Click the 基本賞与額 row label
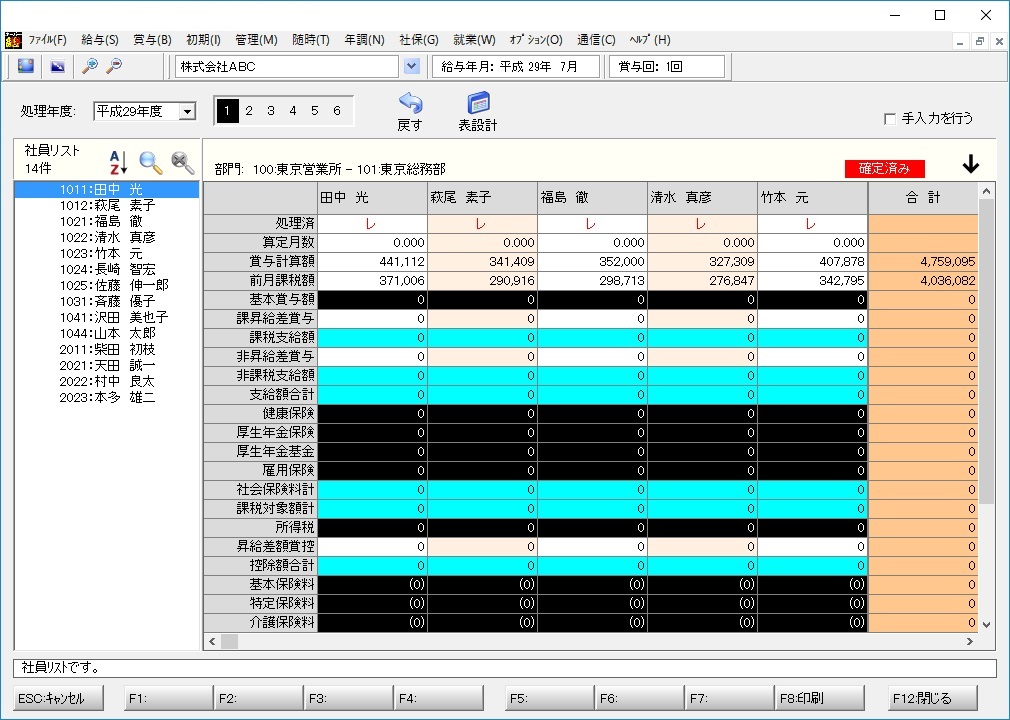This screenshot has height=720, width=1010. click(261, 299)
